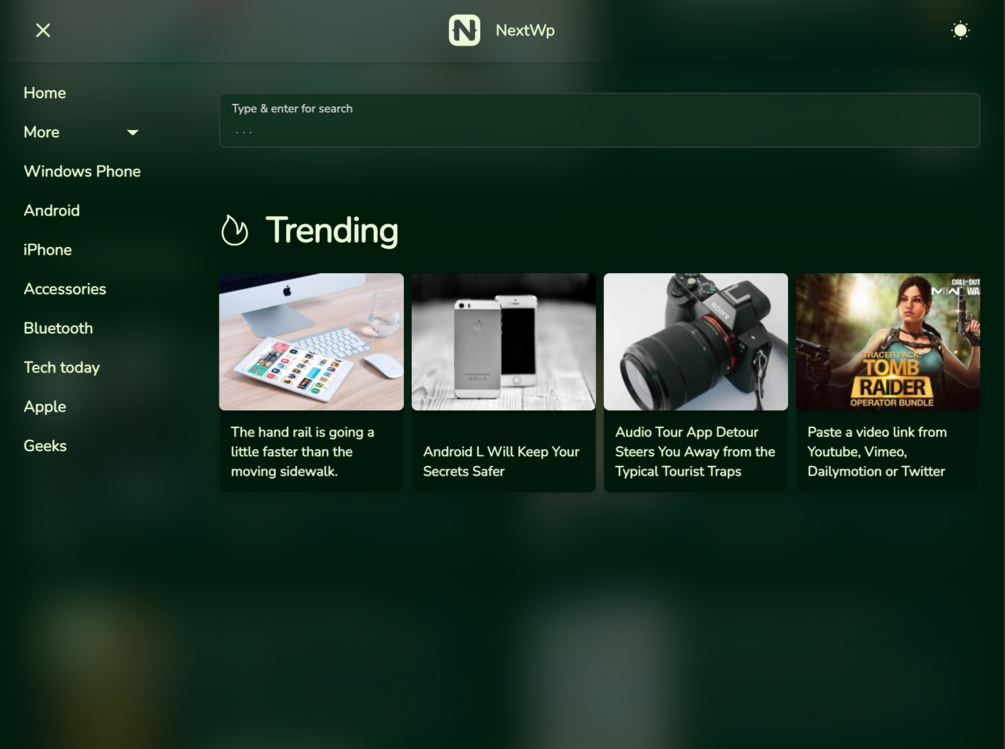Click the NextWp logo icon

pyautogui.click(x=465, y=30)
